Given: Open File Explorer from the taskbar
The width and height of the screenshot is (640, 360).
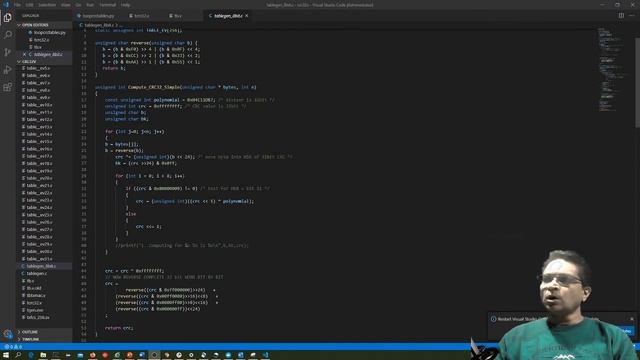Looking at the screenshot, I should click(43, 355).
